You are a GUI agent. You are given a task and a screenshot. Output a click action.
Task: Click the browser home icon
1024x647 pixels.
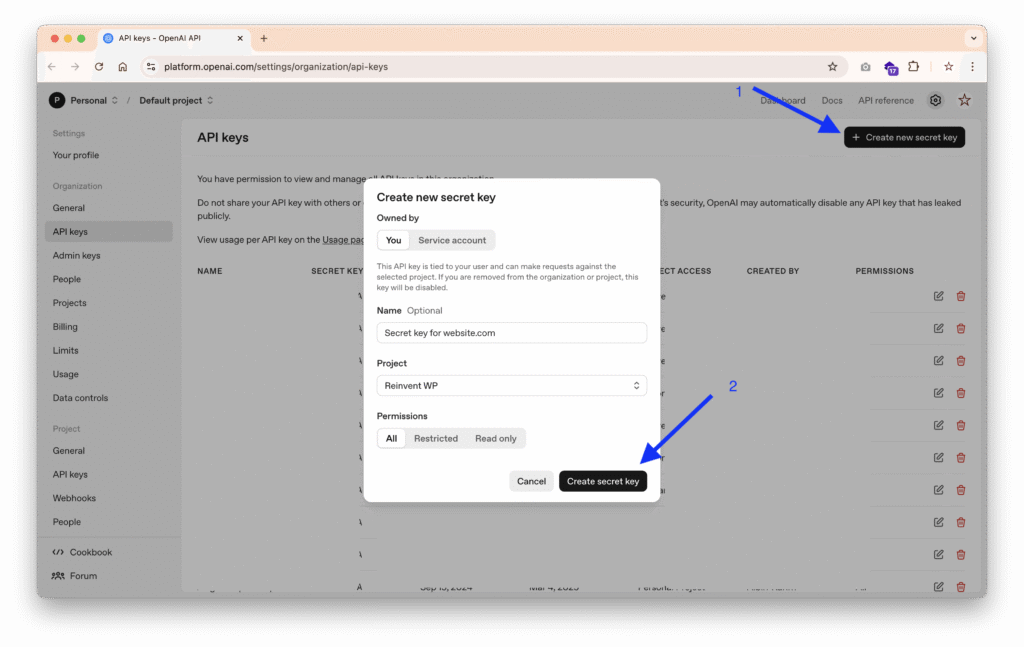[x=122, y=67]
